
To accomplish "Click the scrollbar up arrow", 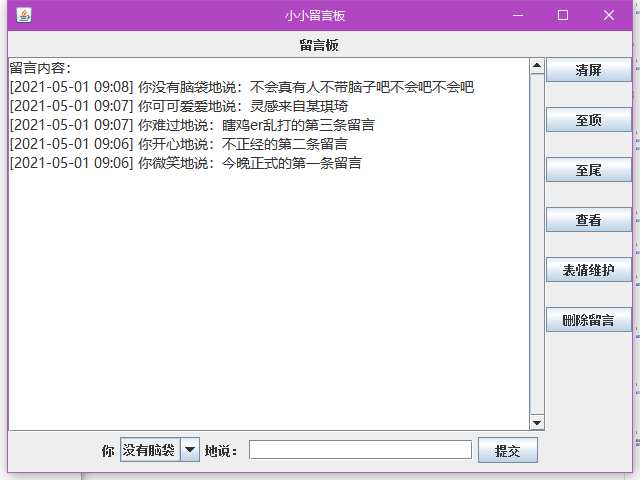I will point(537,67).
